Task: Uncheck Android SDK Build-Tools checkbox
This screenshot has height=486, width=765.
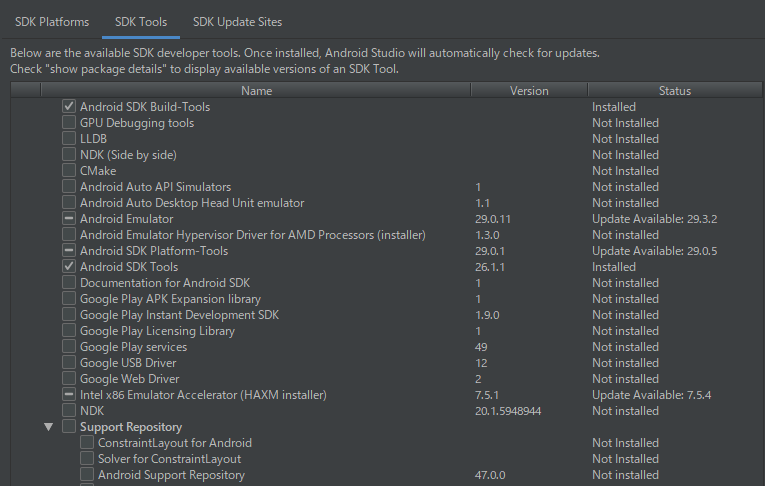Action: tap(69, 106)
